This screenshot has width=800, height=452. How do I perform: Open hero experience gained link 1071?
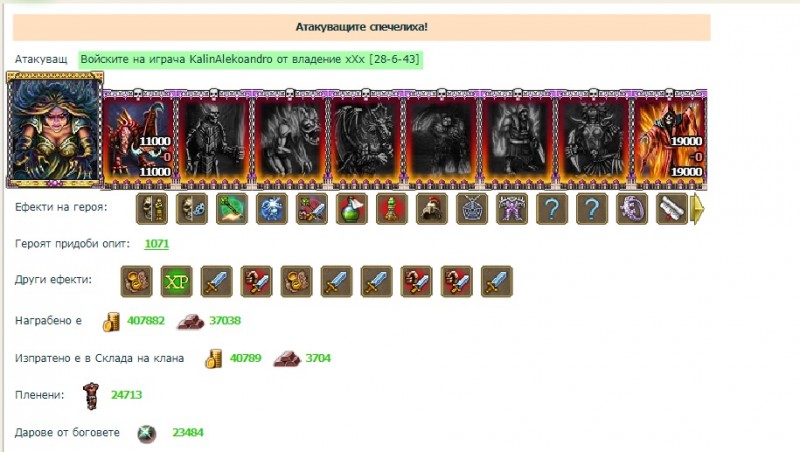(x=157, y=243)
